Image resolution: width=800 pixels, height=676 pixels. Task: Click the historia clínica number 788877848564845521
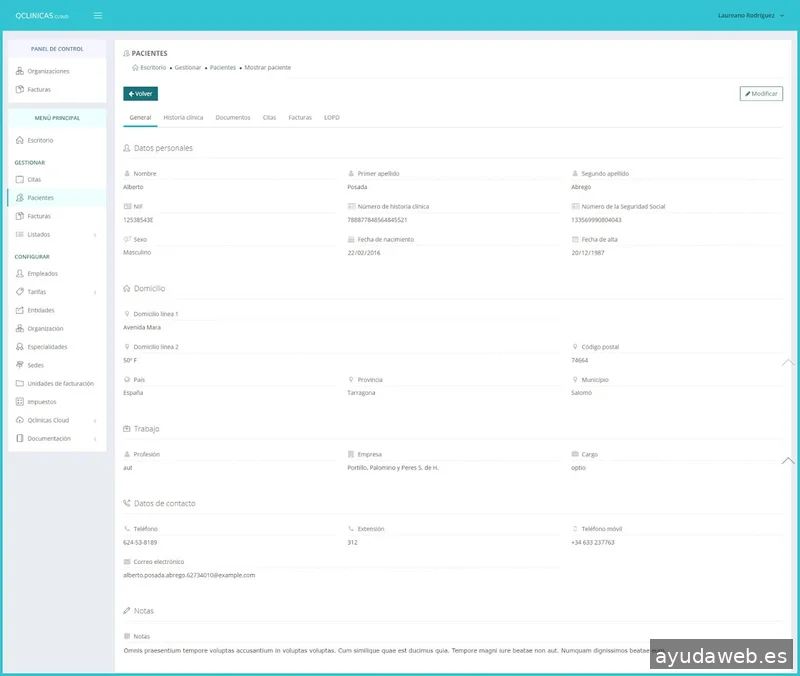[x=377, y=220]
